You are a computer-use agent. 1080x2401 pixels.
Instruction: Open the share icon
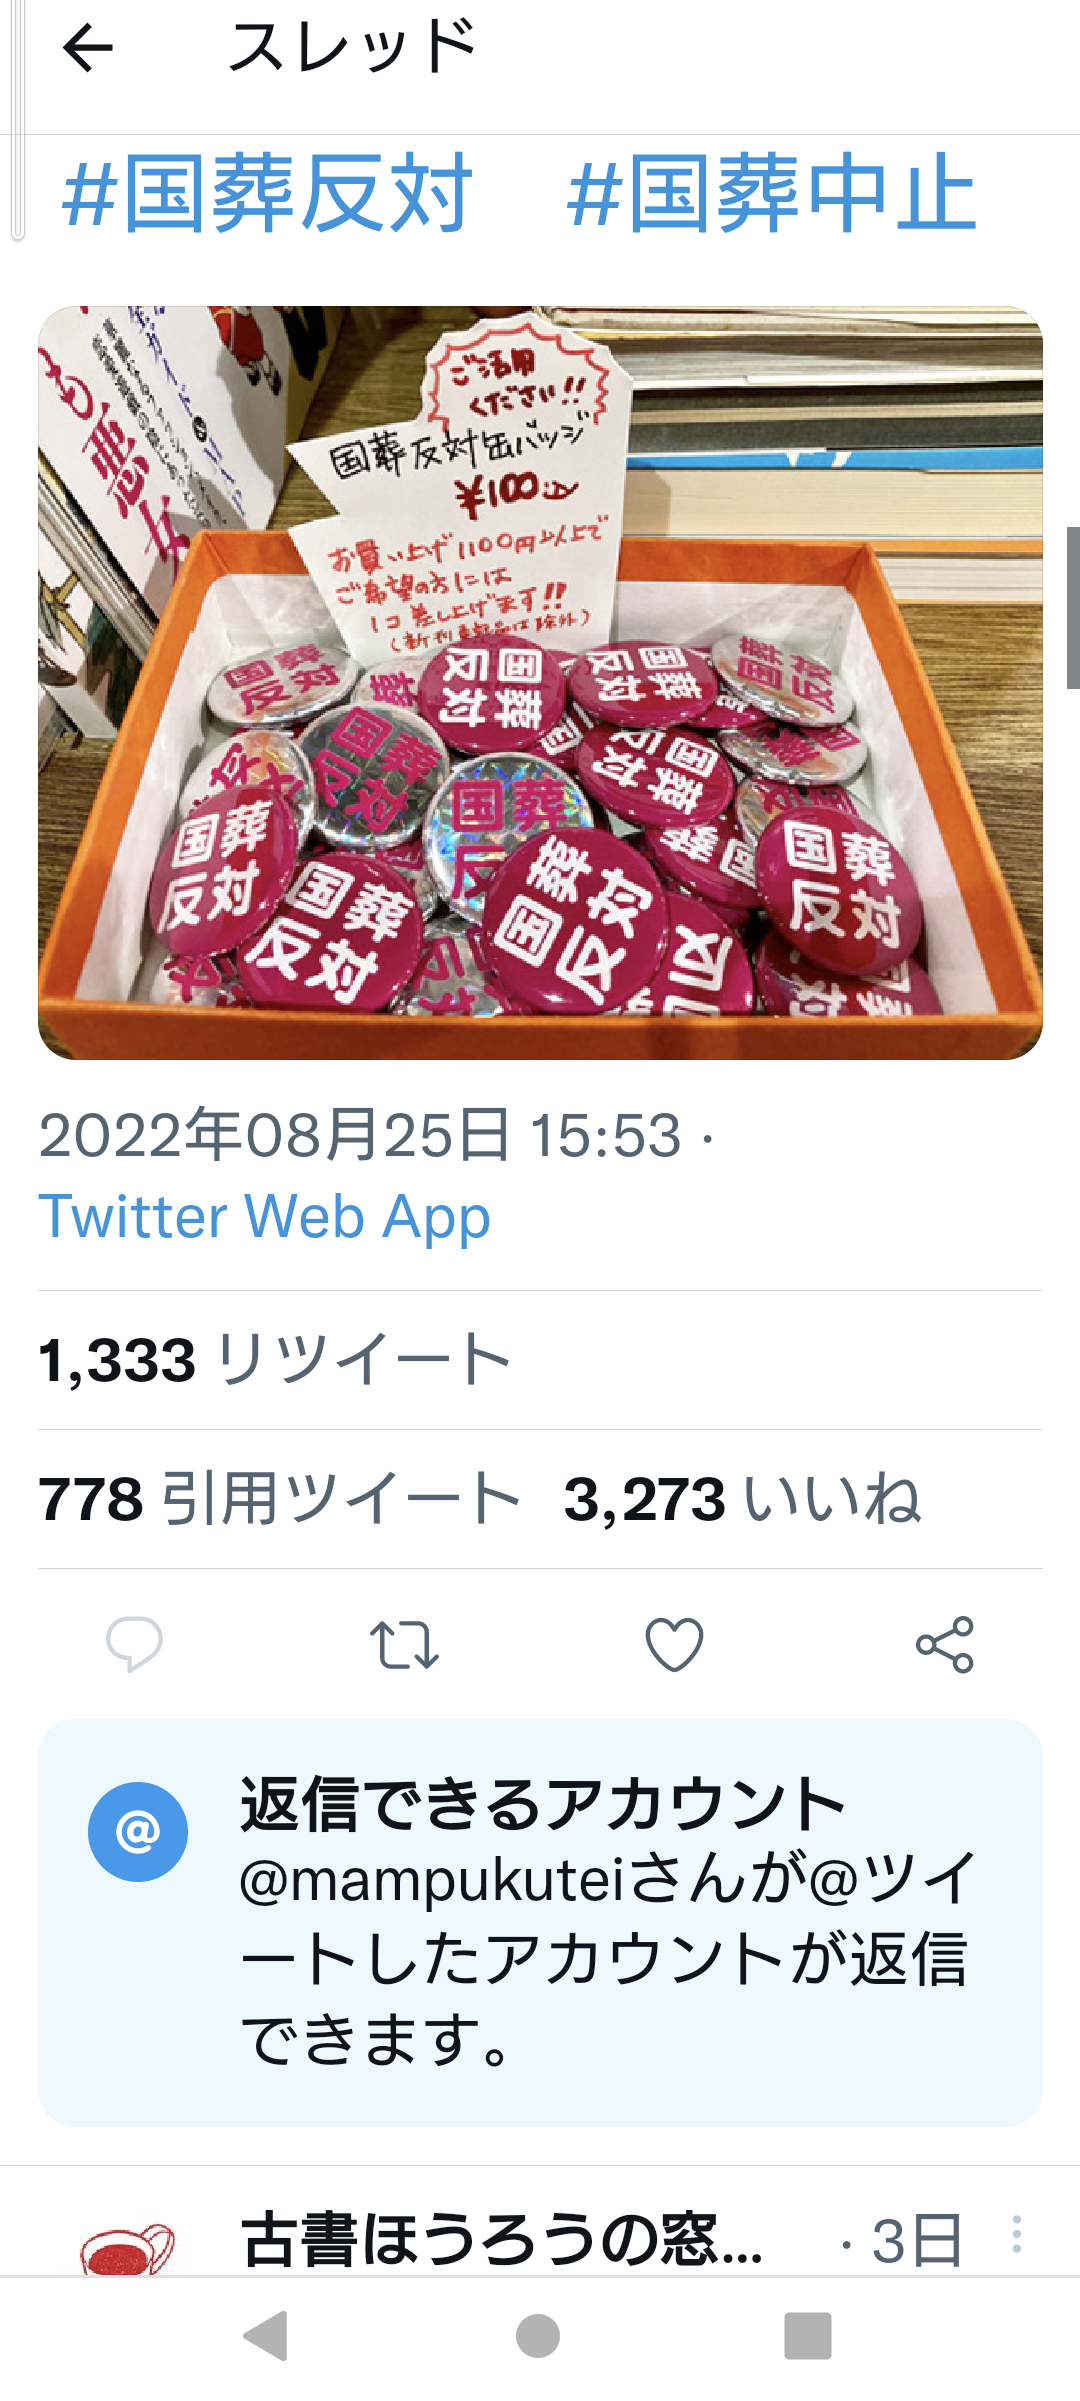point(945,1644)
